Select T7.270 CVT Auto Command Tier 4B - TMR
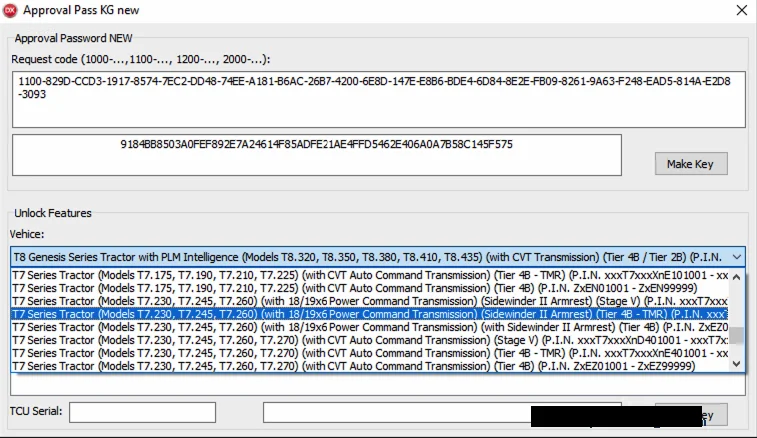 pos(370,353)
